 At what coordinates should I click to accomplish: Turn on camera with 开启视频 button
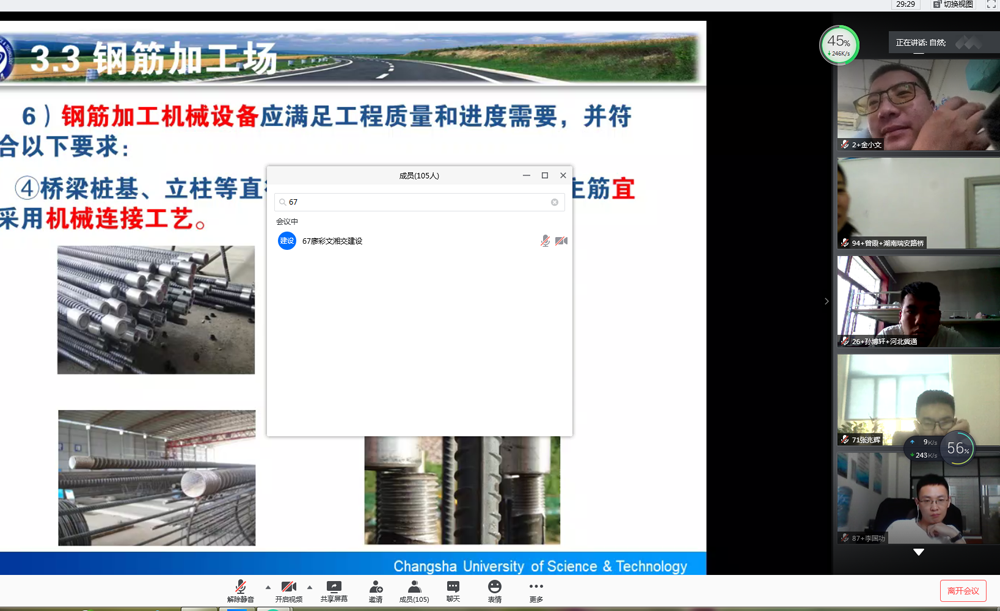pyautogui.click(x=288, y=590)
